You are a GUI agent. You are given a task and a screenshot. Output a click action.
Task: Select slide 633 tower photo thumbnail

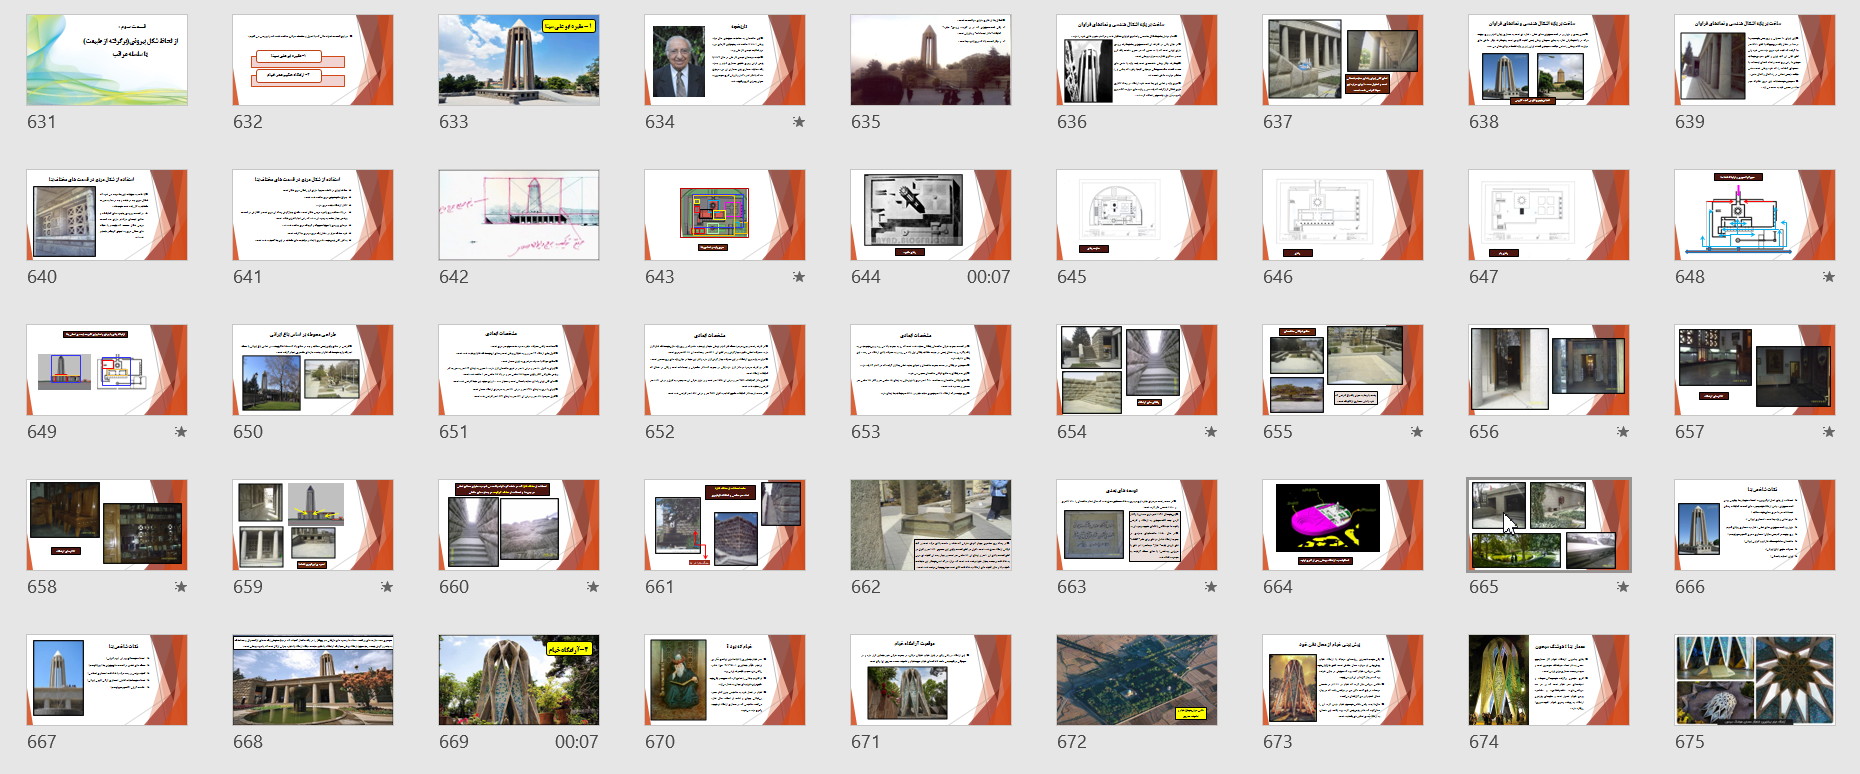(x=519, y=60)
